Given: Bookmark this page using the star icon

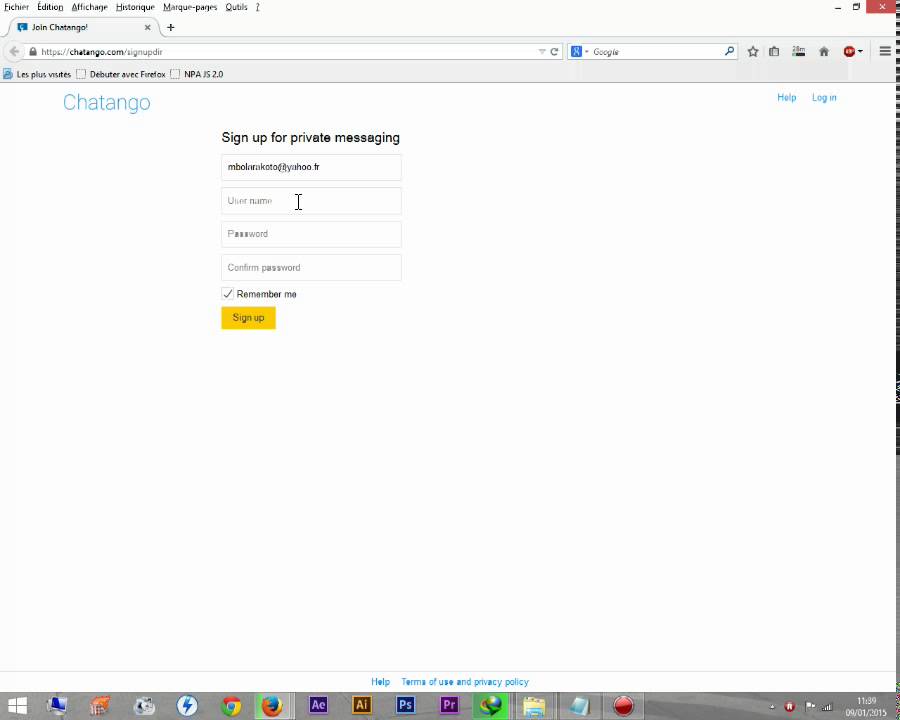Looking at the screenshot, I should (753, 51).
